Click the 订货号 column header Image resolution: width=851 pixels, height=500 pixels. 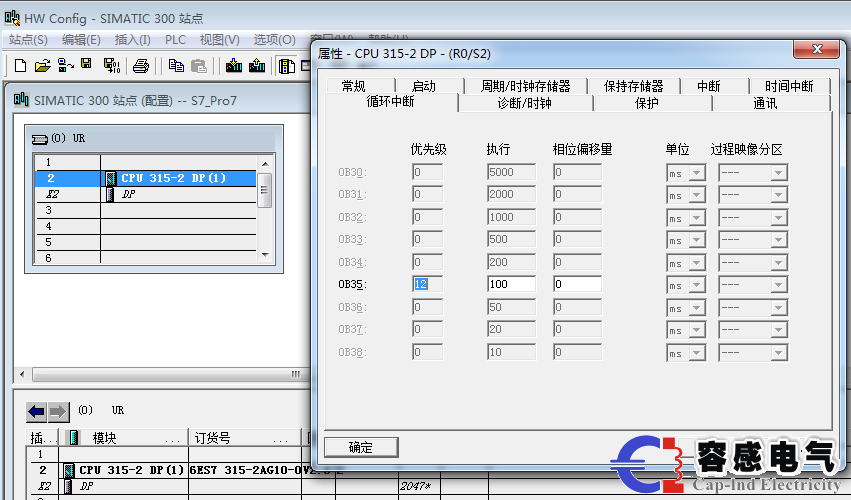[x=244, y=438]
